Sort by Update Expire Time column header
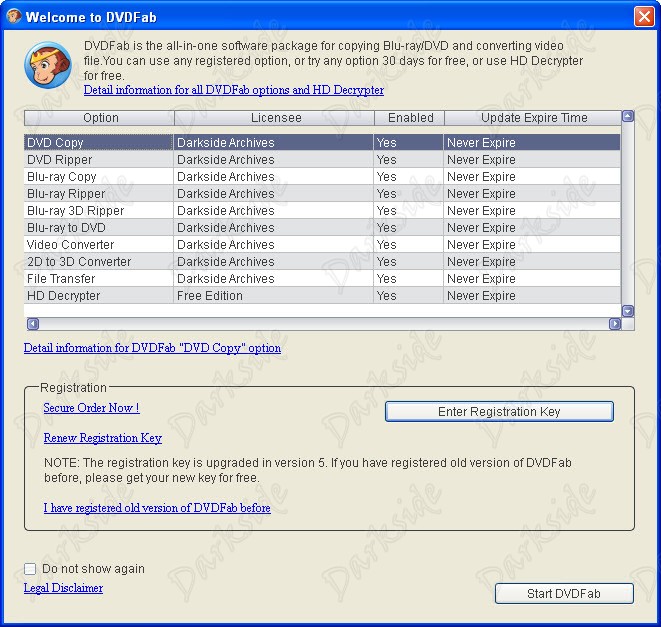The height and width of the screenshot is (627, 661). coord(533,118)
